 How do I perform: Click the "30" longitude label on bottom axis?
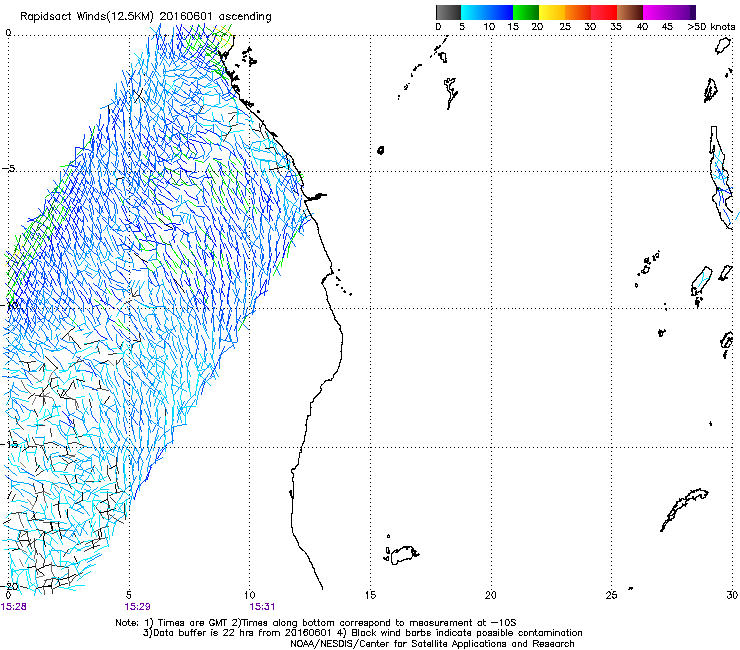732,595
